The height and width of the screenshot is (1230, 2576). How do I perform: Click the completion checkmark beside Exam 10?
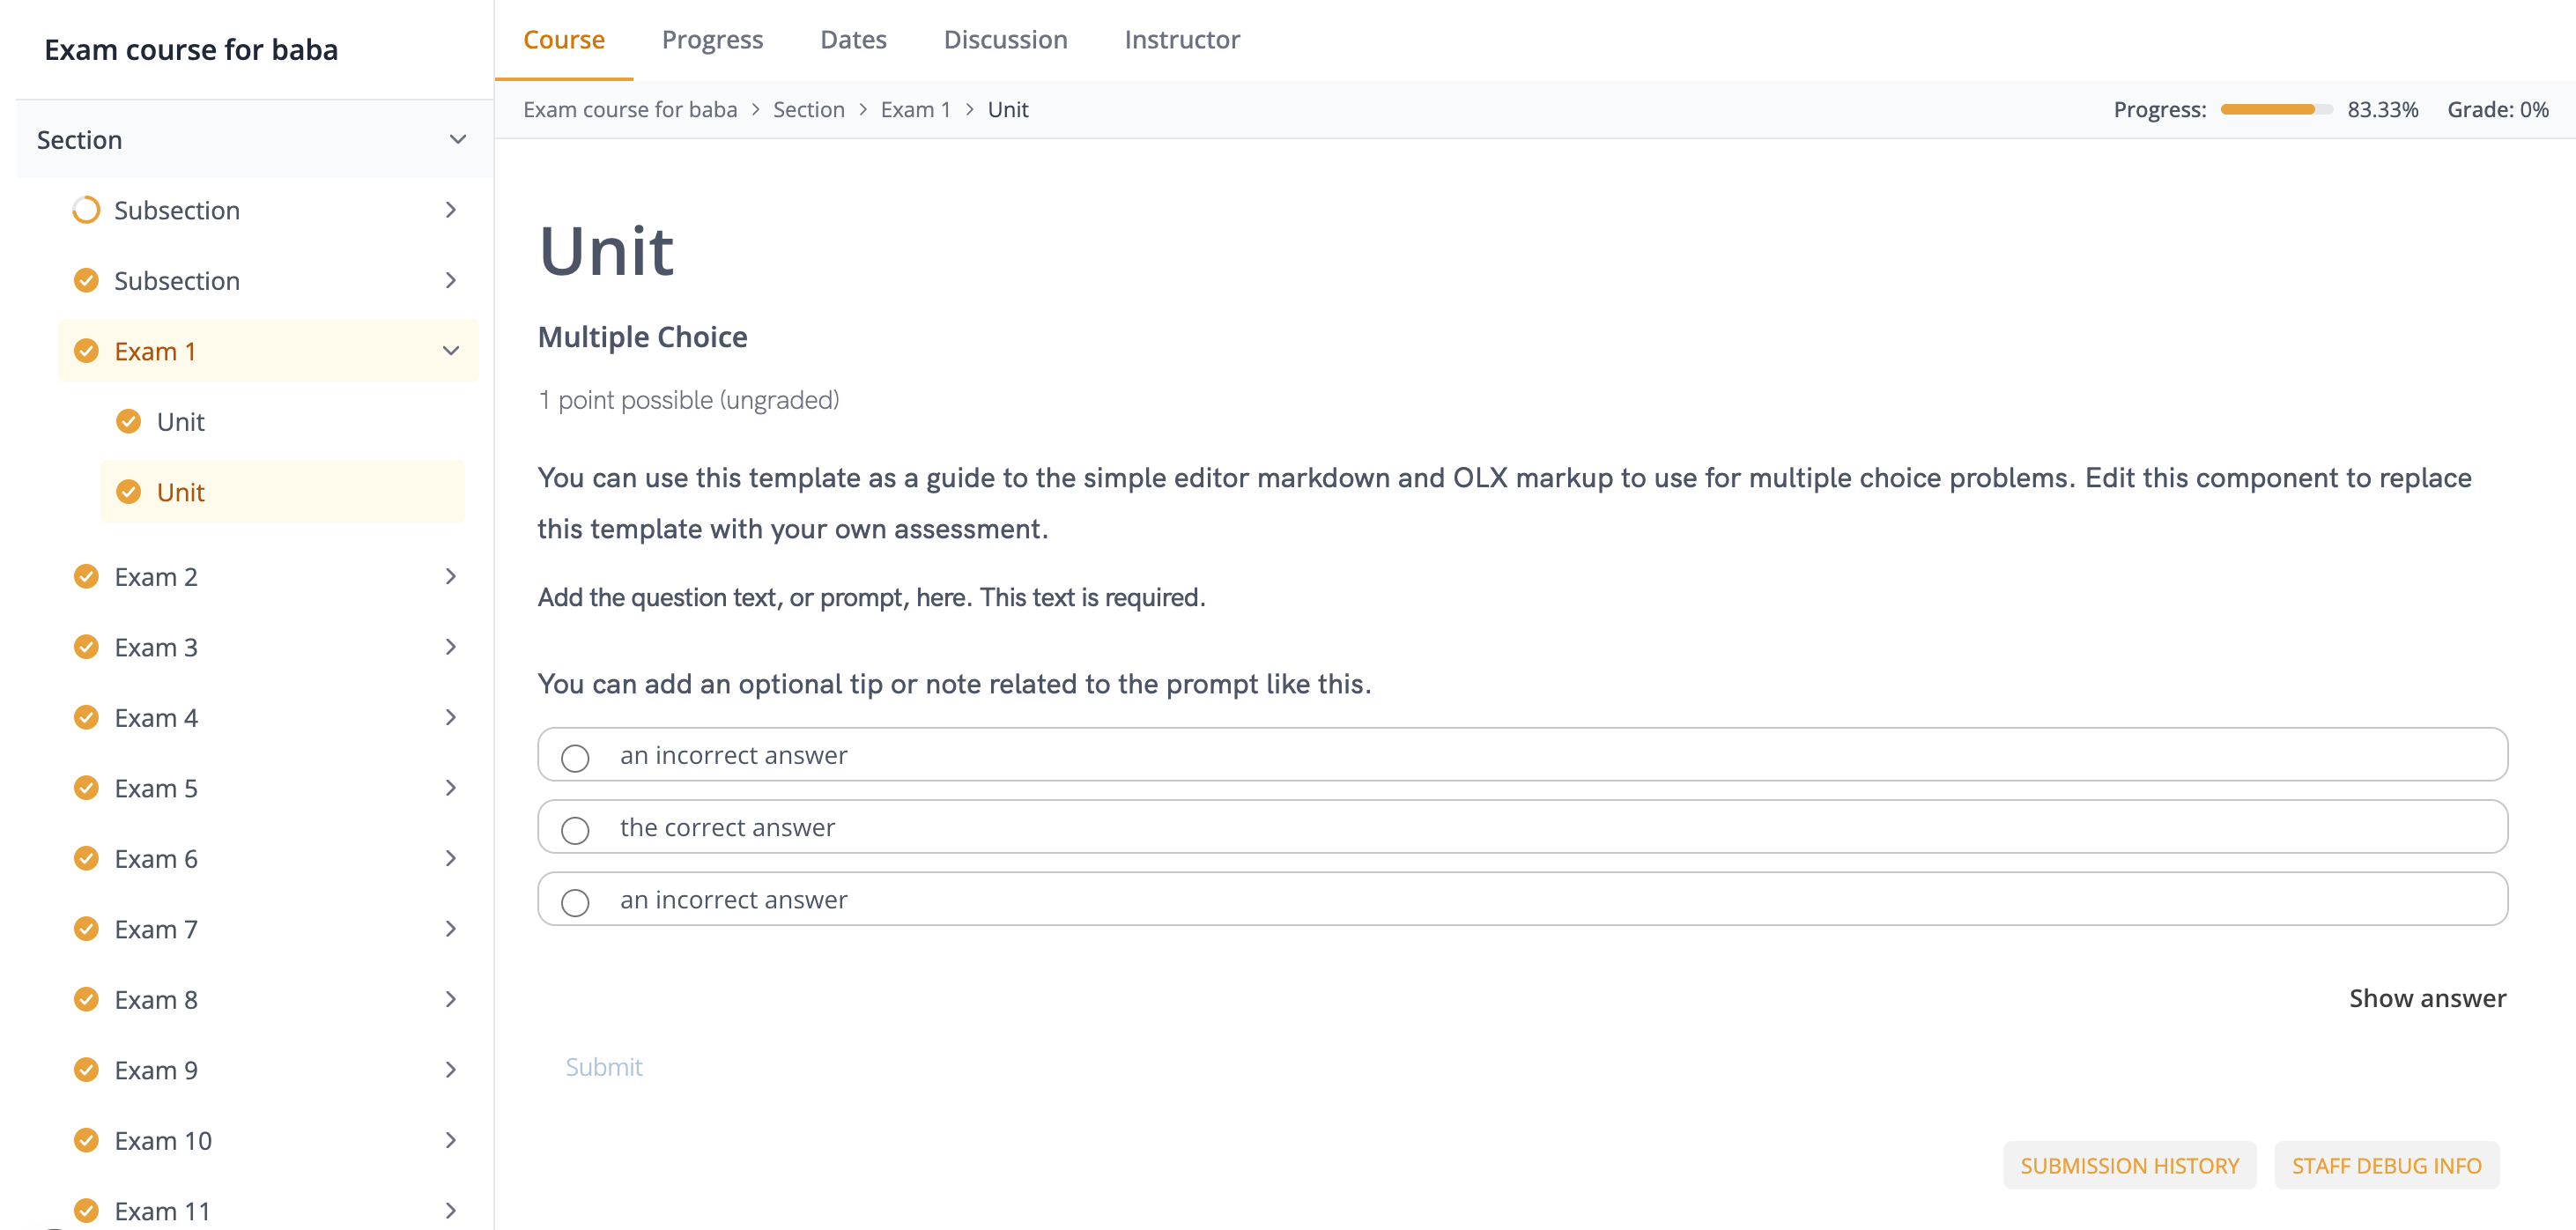click(x=86, y=1140)
